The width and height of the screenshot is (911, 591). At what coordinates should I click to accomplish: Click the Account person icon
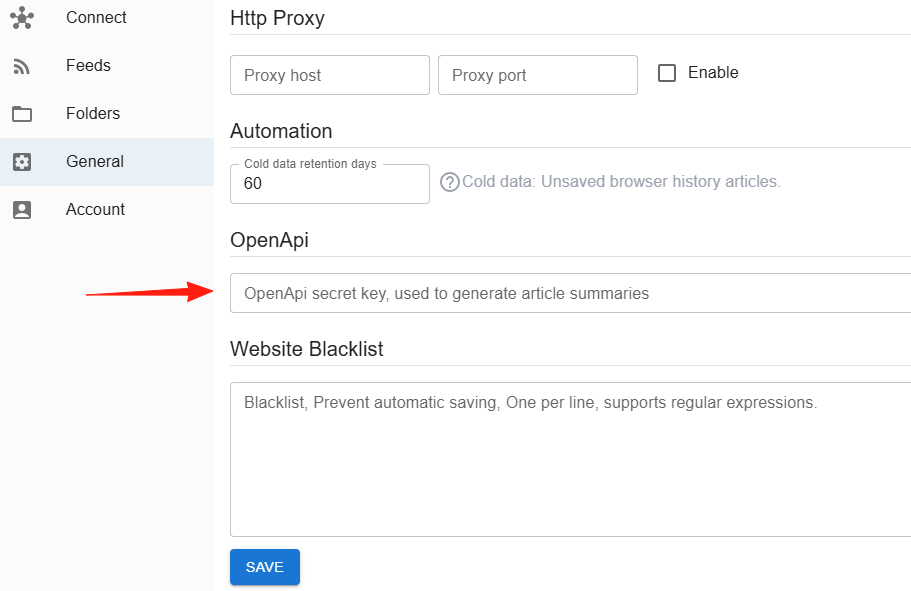(22, 210)
